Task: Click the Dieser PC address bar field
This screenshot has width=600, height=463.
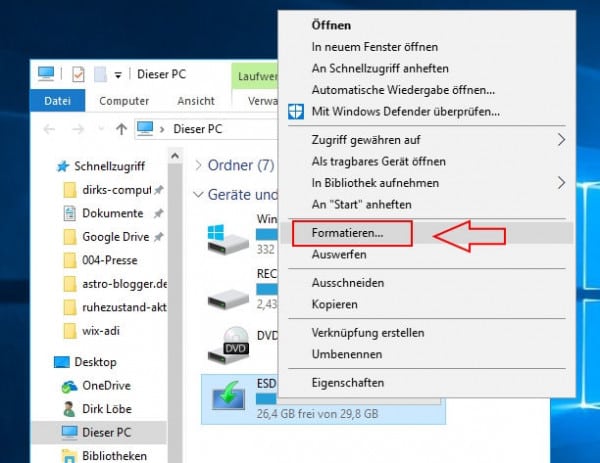Action: click(200, 128)
